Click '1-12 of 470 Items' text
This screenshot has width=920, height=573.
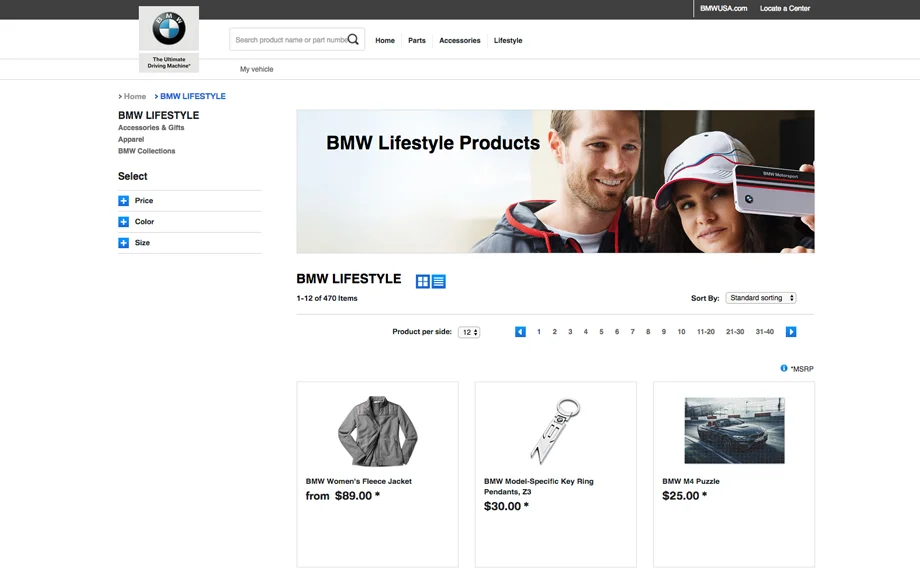(327, 299)
